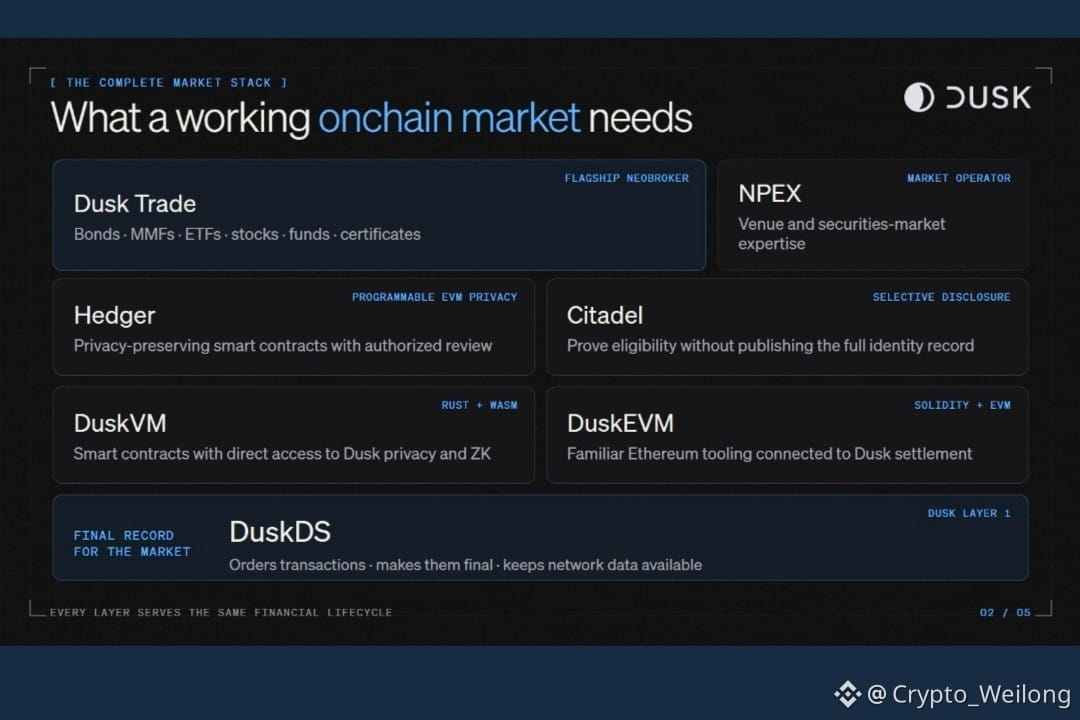The height and width of the screenshot is (720, 1080).
Task: Open the Citadel card title
Action: coord(605,316)
